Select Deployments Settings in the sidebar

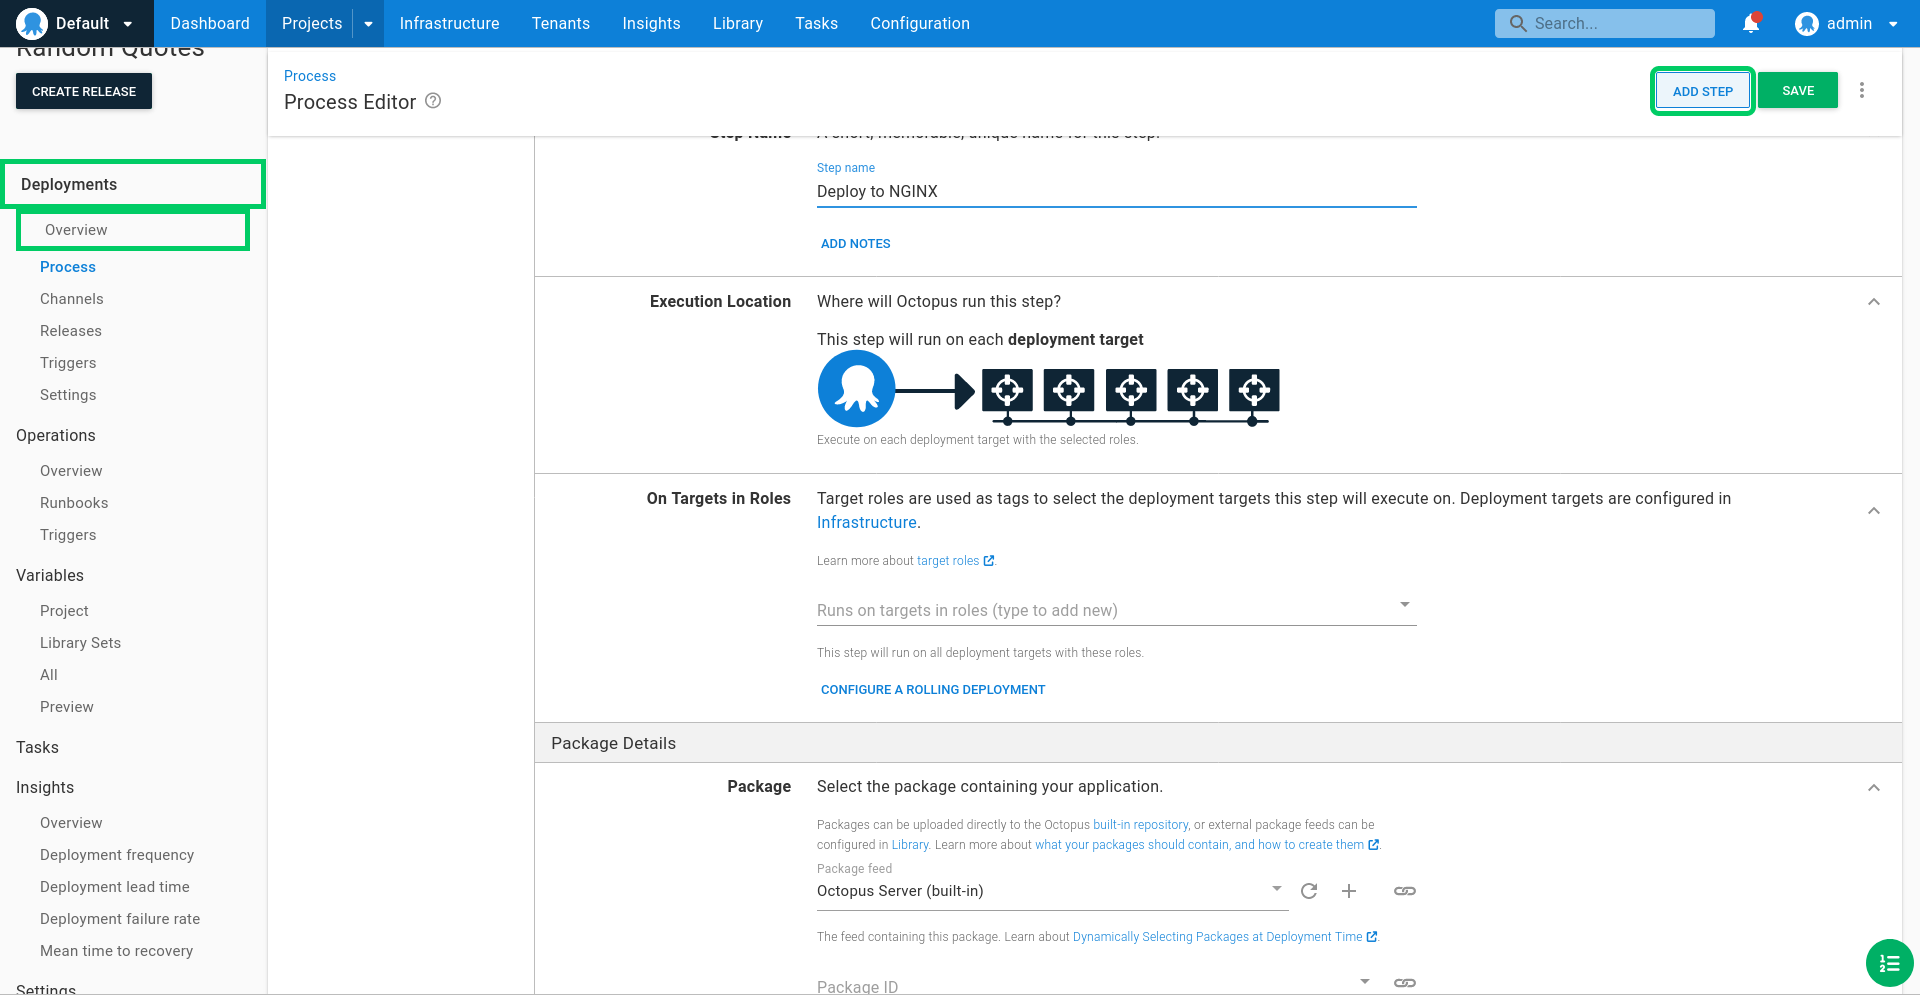coord(68,395)
